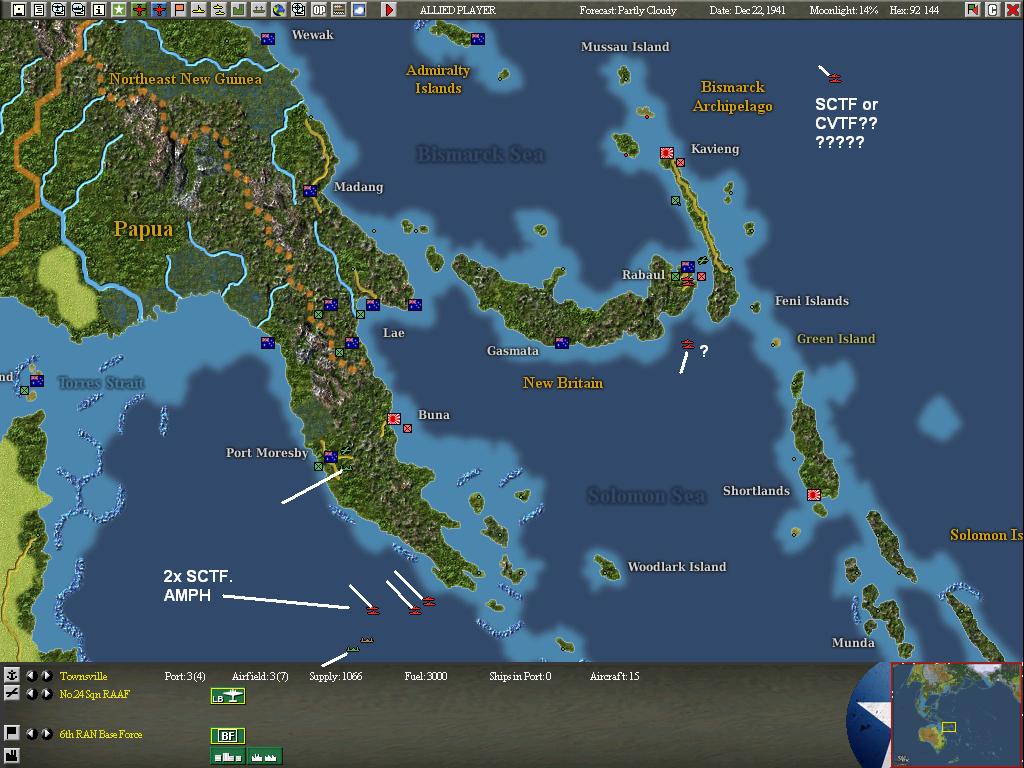Screen dimensions: 1024x768
Task: Show previous land unit before 6th RAN Base Force
Action: (31, 733)
